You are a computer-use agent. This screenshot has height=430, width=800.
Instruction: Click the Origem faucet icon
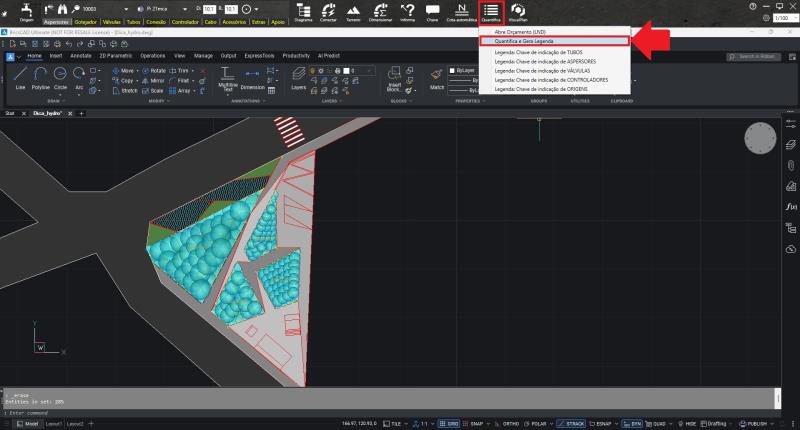25,9
